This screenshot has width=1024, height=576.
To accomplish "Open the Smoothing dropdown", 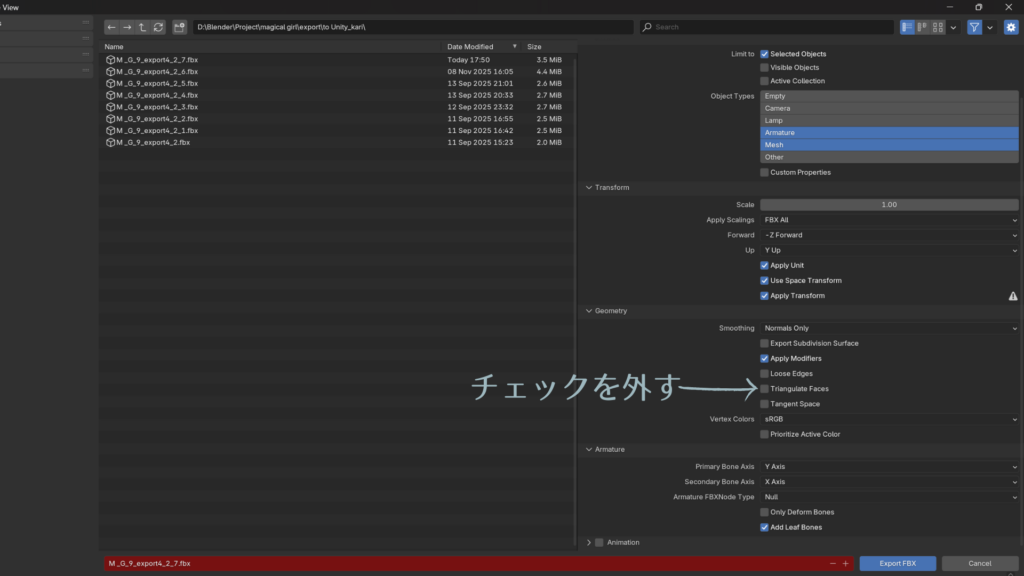I will 888,328.
